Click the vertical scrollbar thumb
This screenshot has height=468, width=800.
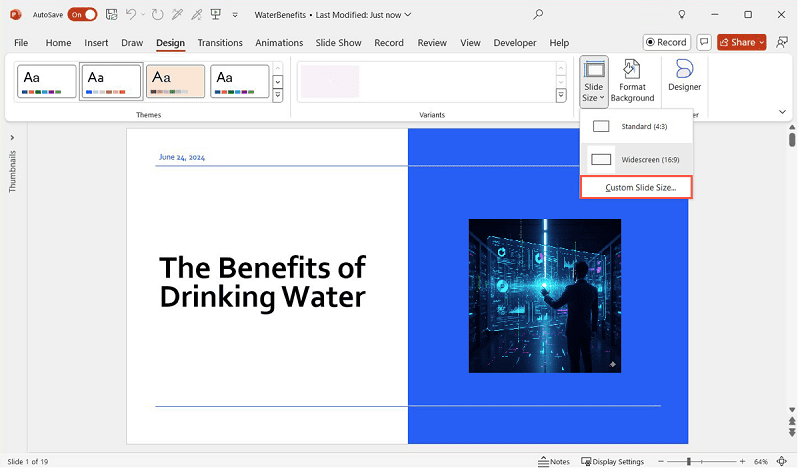792,139
